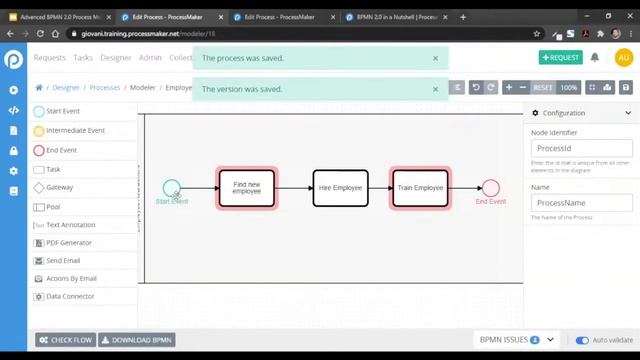640x360 pixels.
Task: Select the Hire Employee task
Action: [340, 188]
